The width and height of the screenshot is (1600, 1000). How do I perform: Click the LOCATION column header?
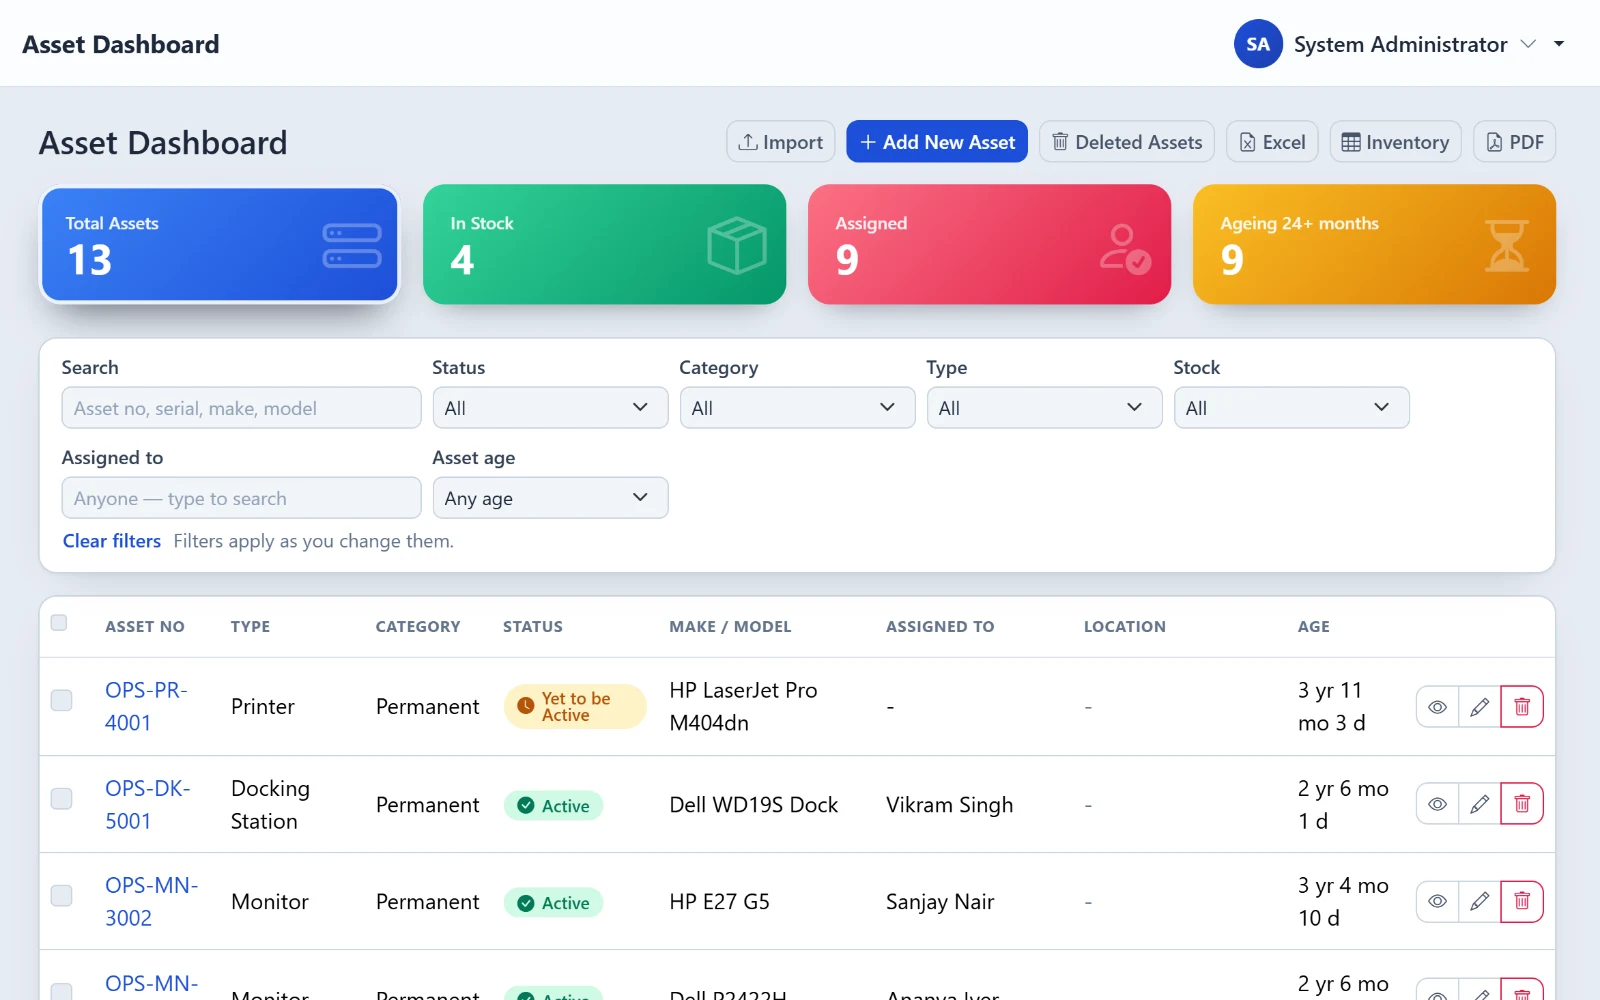[1125, 626]
